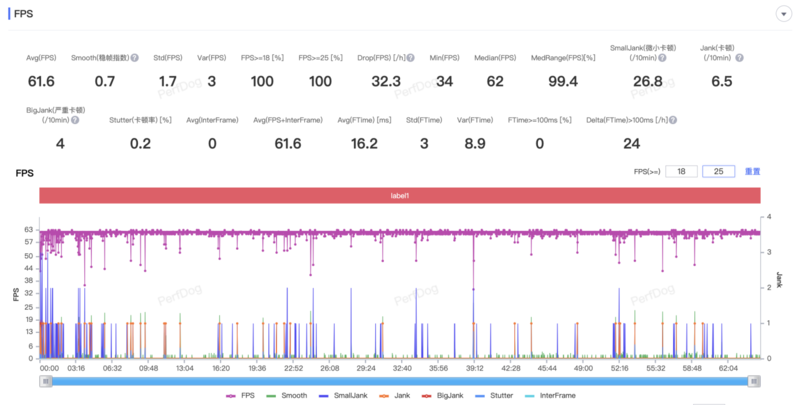The width and height of the screenshot is (800, 405).
Task: Click the right handle of time range slider
Action: point(754,380)
